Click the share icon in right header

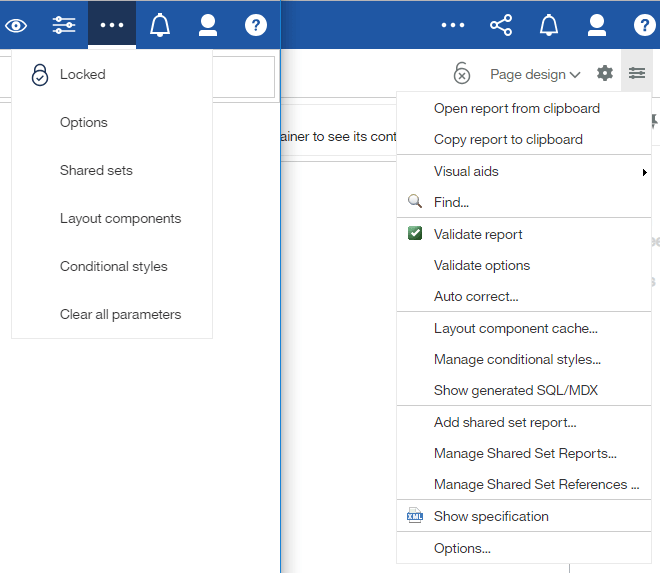(501, 25)
